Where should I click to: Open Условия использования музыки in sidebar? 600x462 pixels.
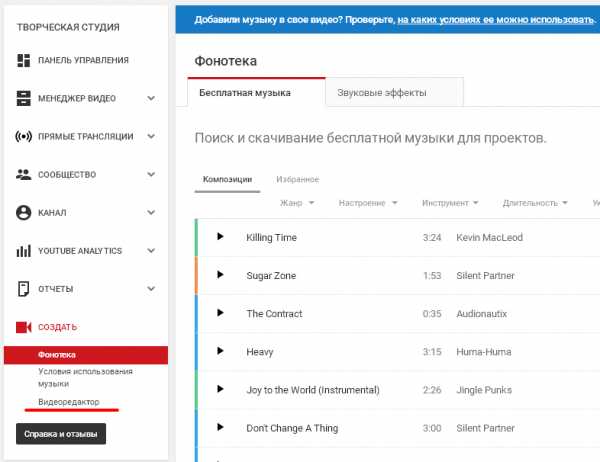pos(85,377)
